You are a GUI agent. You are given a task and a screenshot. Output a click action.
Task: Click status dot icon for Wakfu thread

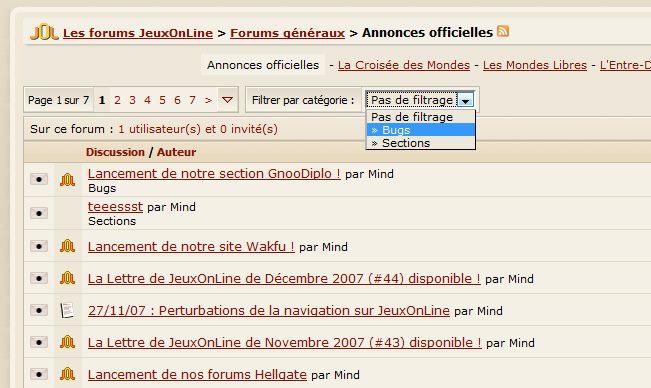(x=39, y=246)
